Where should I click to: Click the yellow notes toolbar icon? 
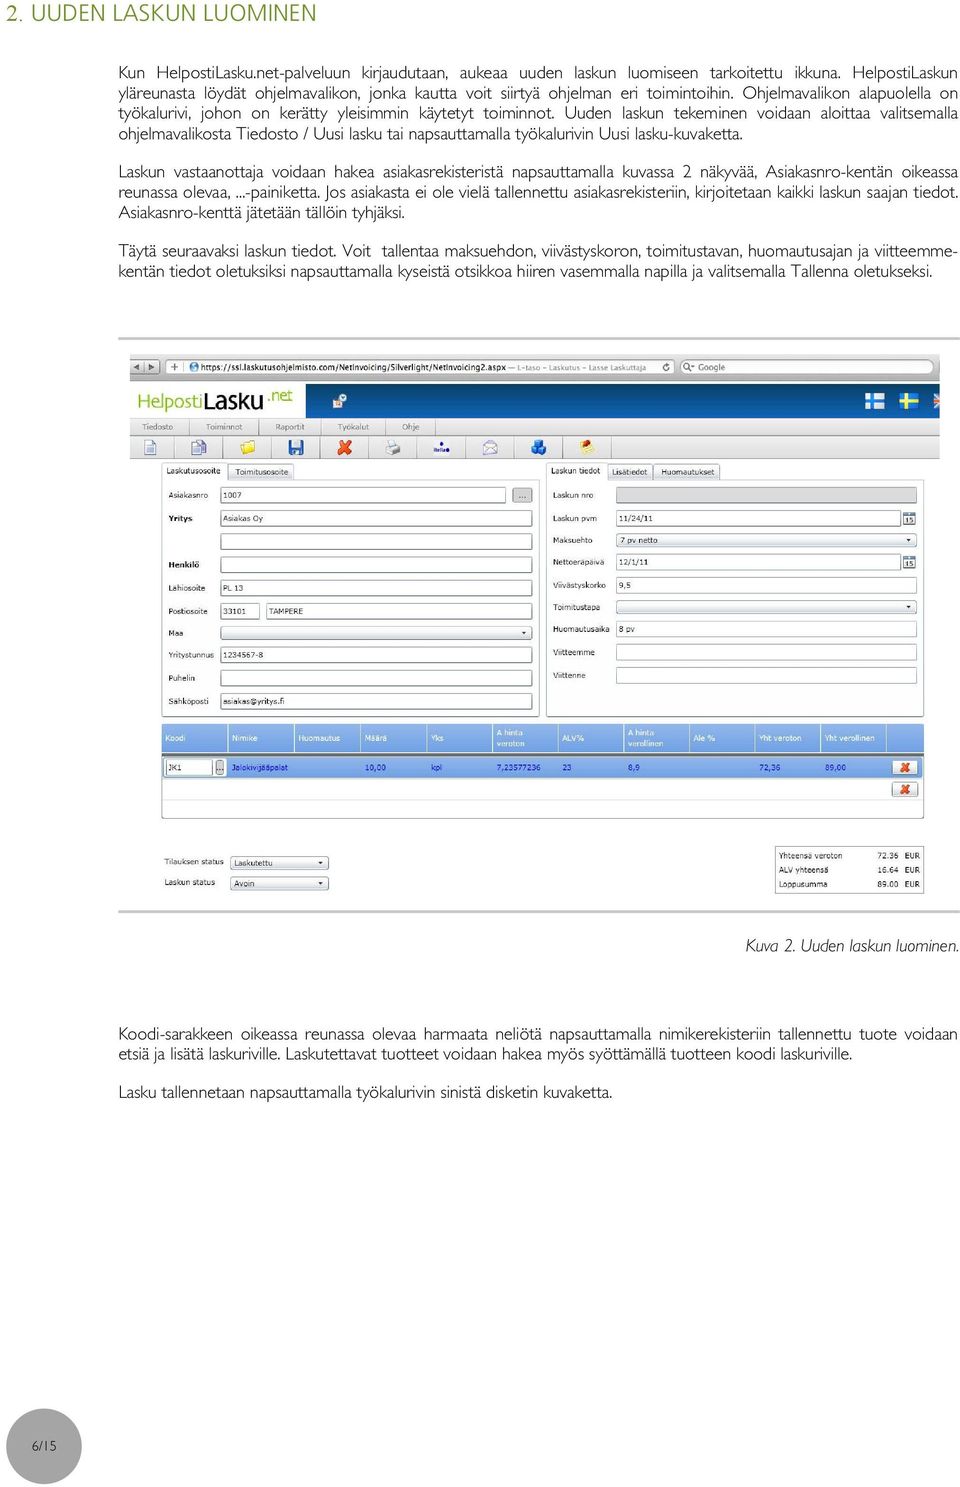587,447
